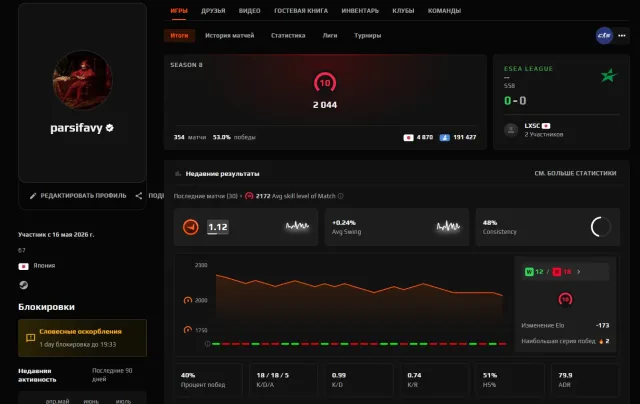Image resolution: width=640 pixels, height=404 pixels.
Task: Click the orange rating icon beside 1.12
Action: coord(190,227)
